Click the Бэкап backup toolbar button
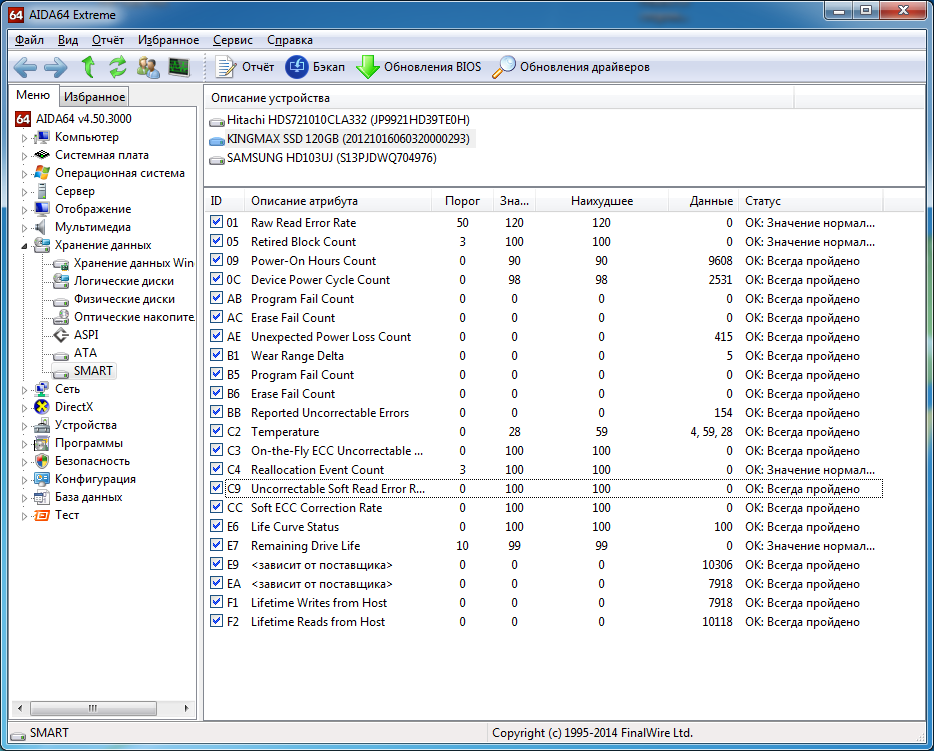The image size is (934, 751). tap(315, 67)
